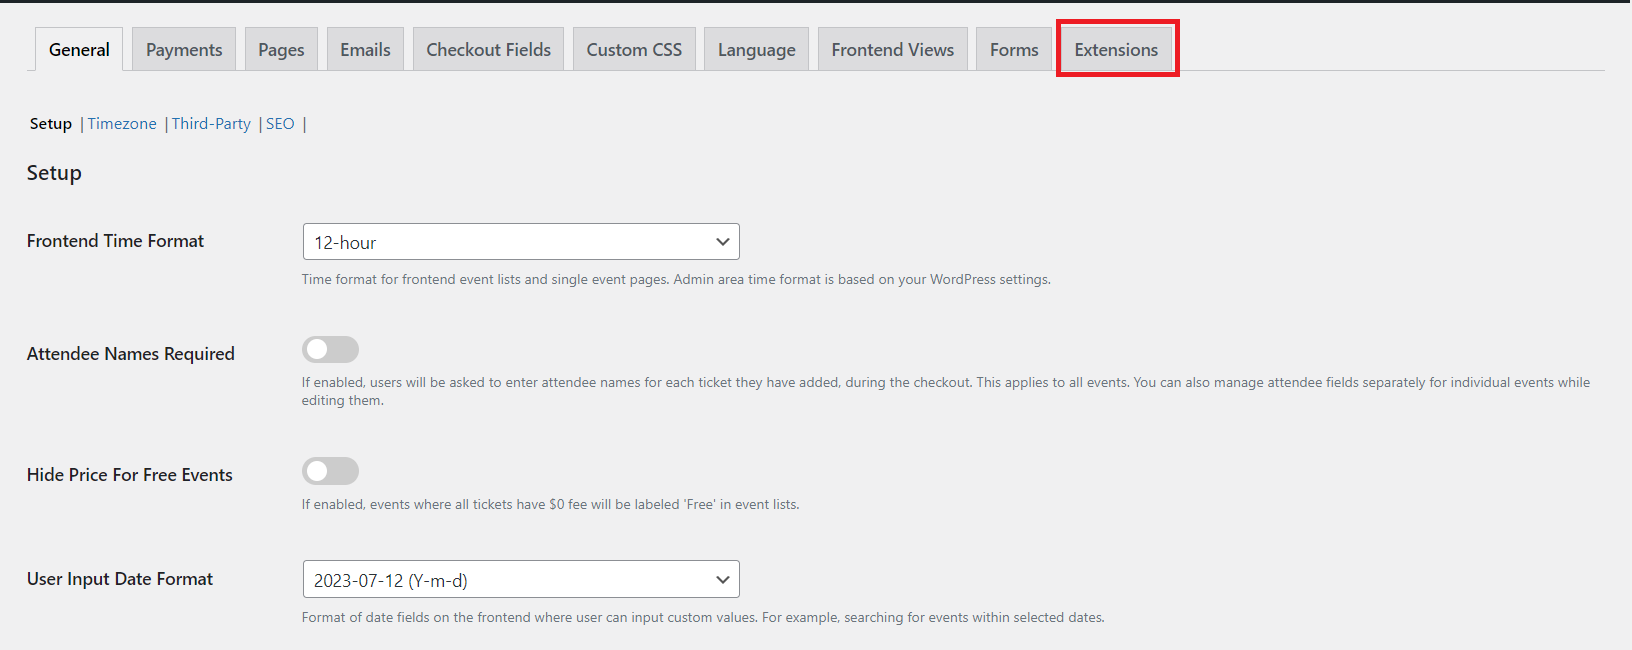Open the Language tab
The width and height of the screenshot is (1632, 650).
coord(756,50)
